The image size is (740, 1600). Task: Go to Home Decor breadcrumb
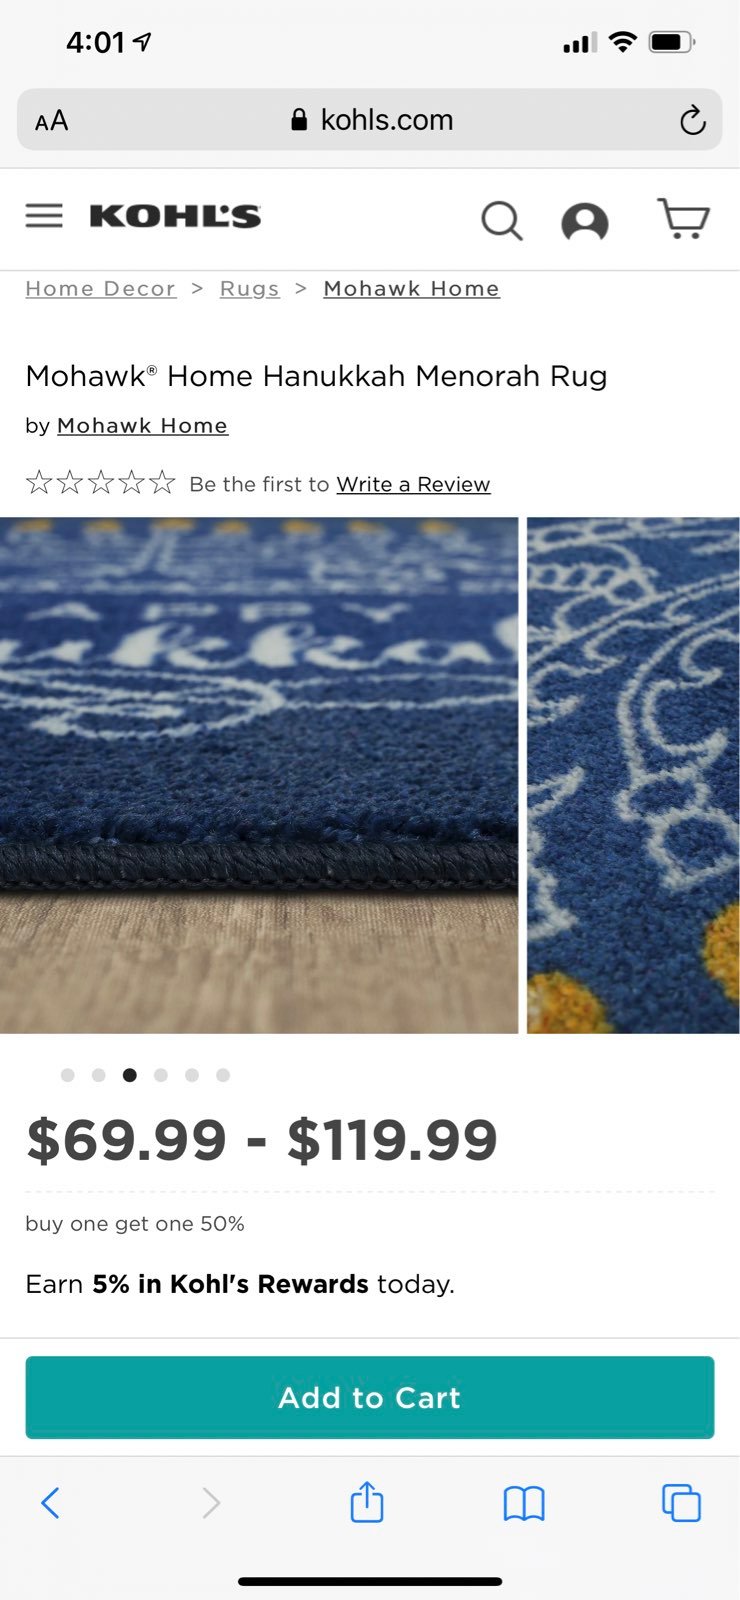coord(100,289)
